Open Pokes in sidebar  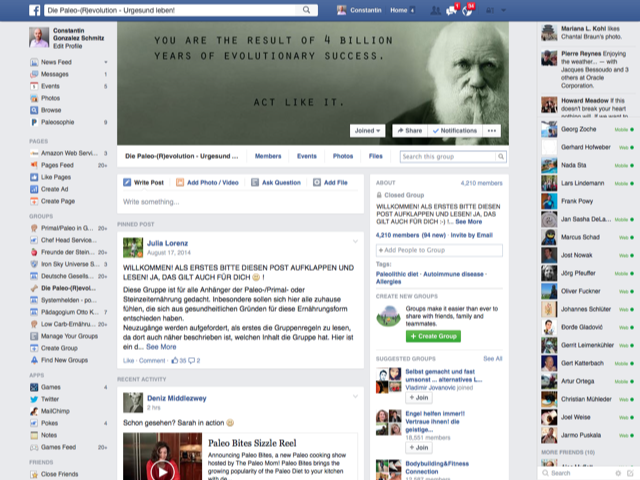tap(49, 423)
